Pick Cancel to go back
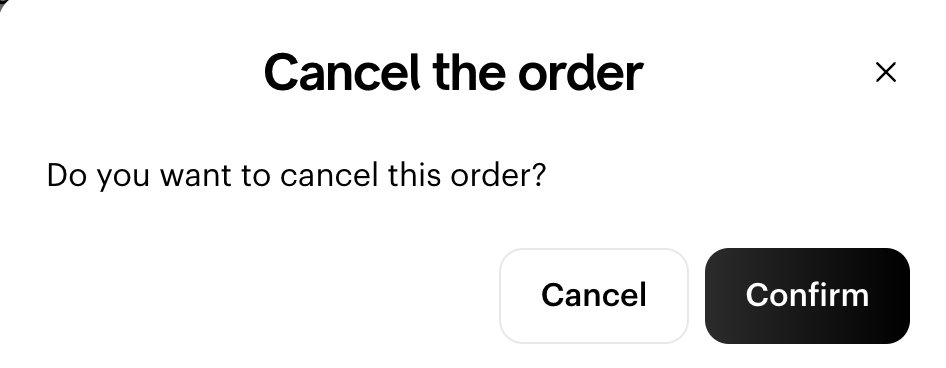946x368 pixels. 594,296
